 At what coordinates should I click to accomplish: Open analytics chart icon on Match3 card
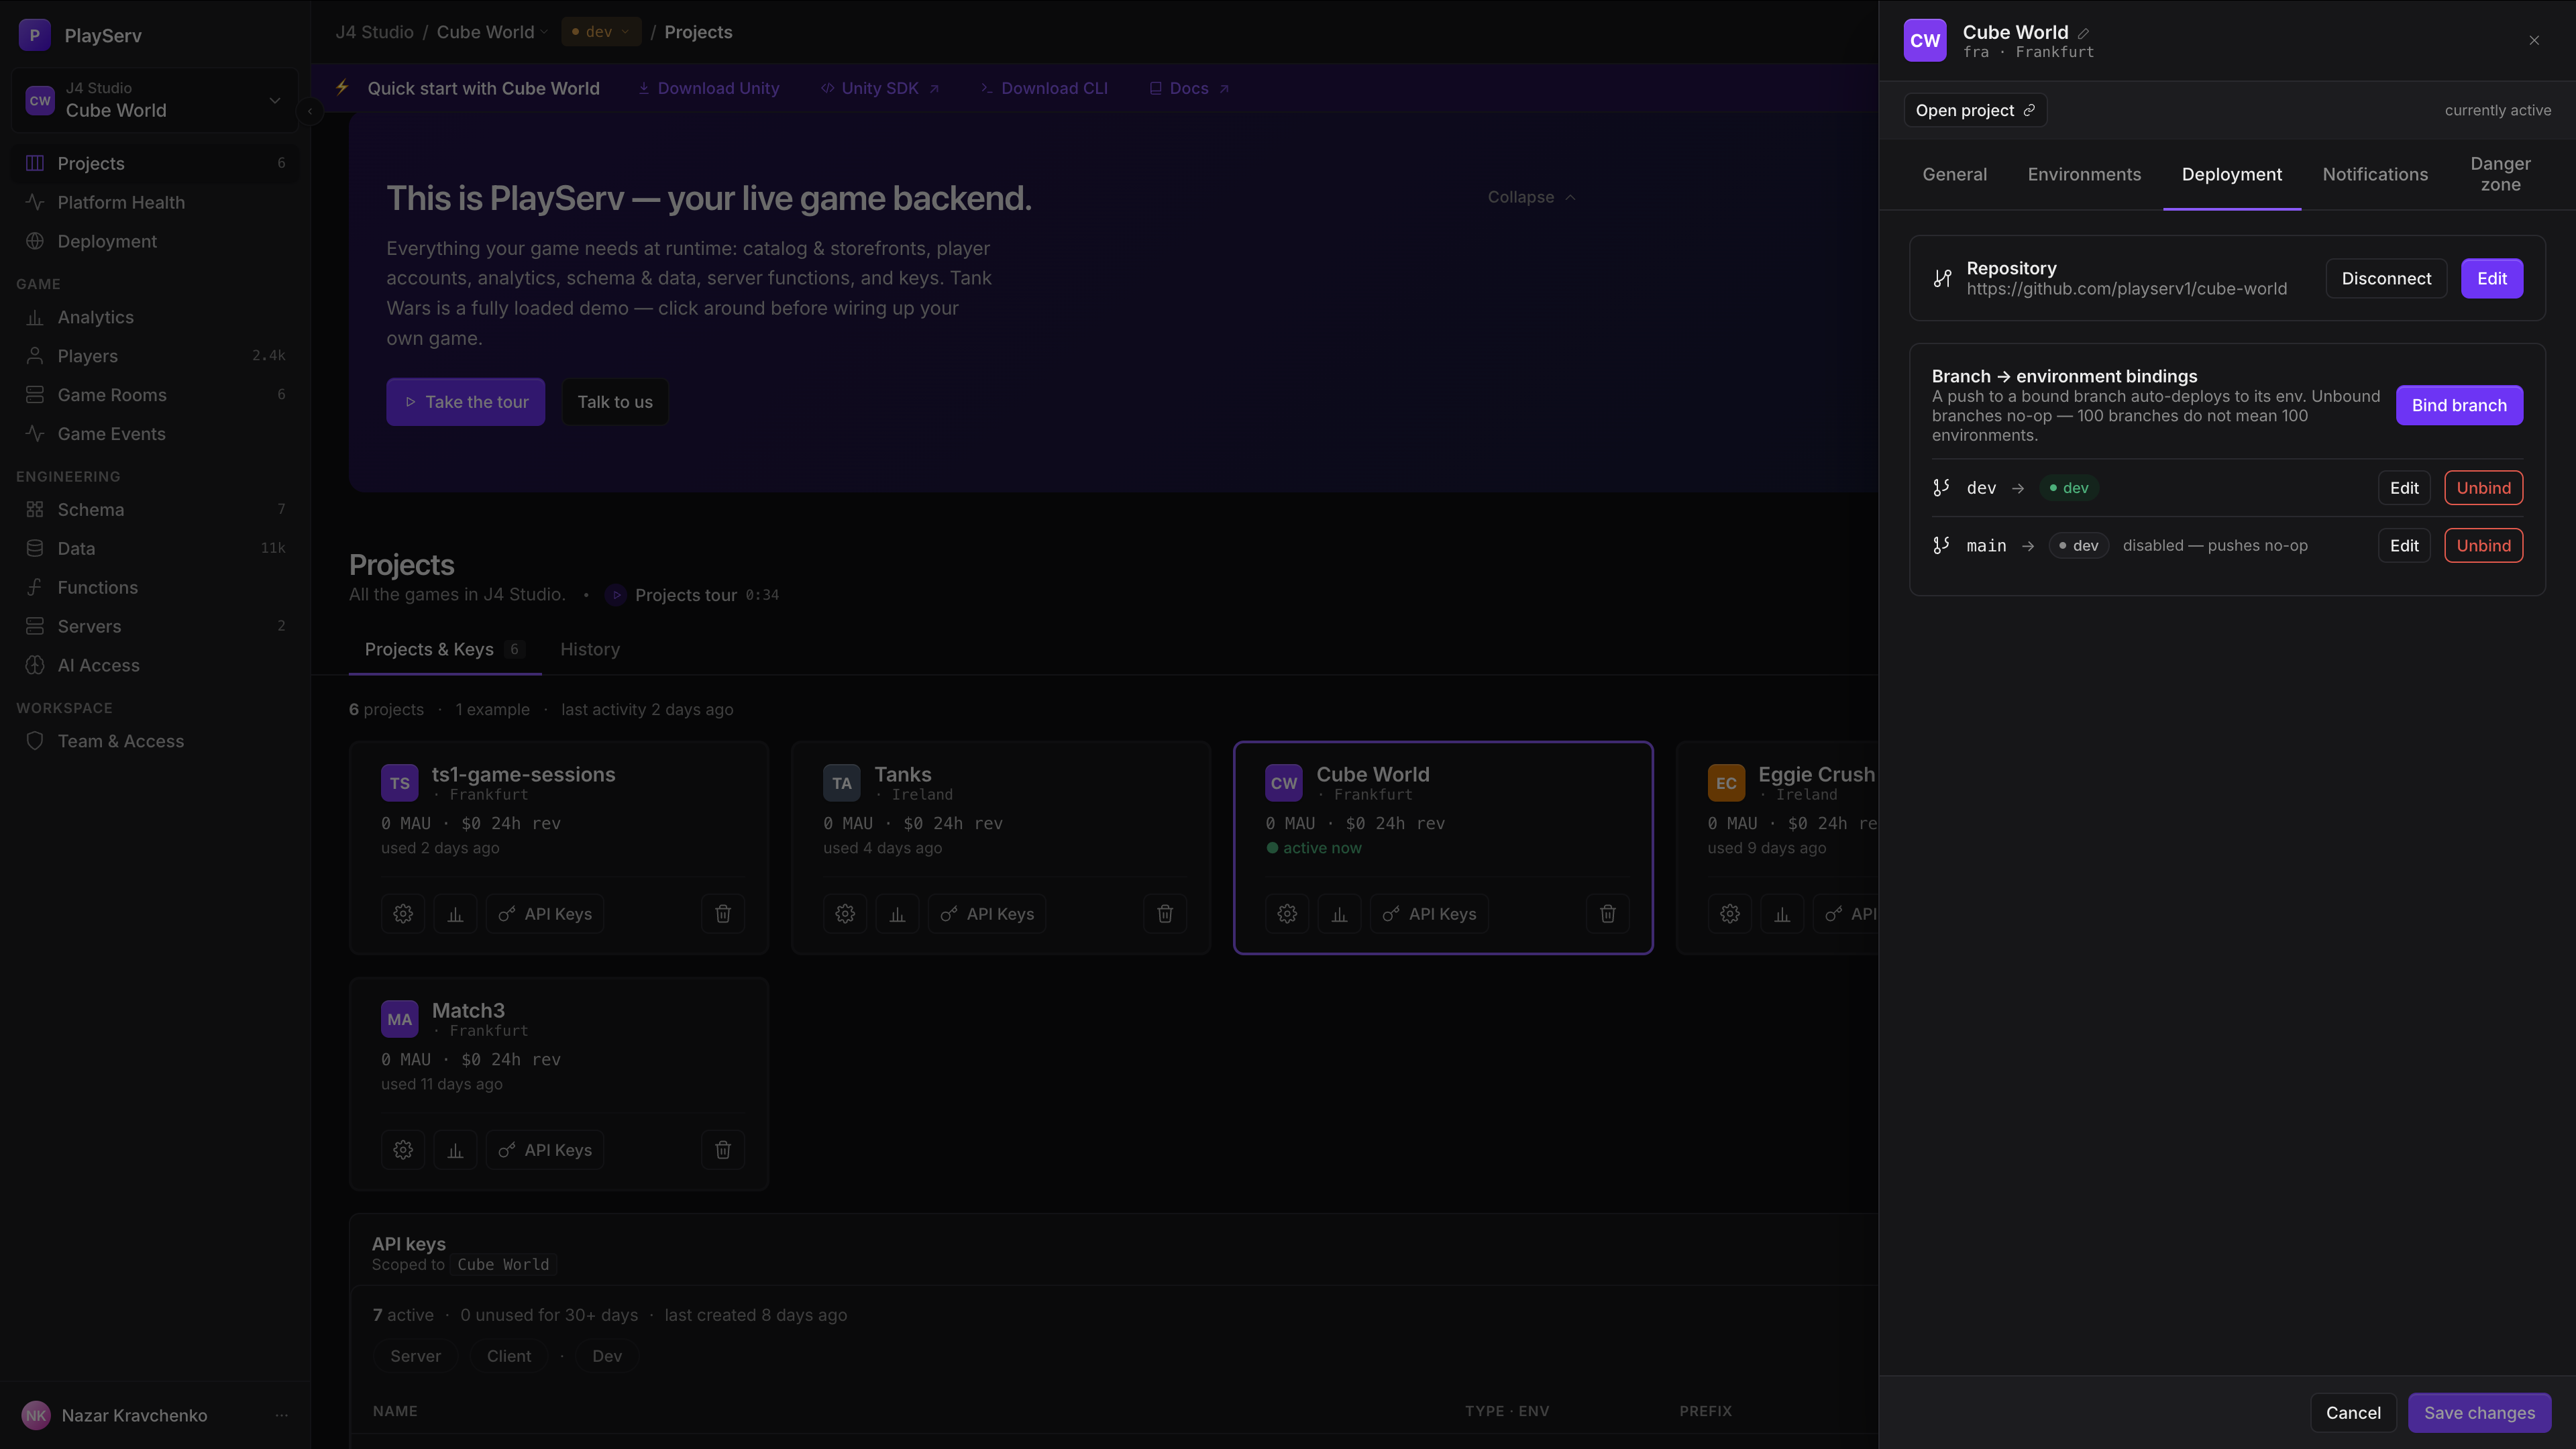point(455,1150)
